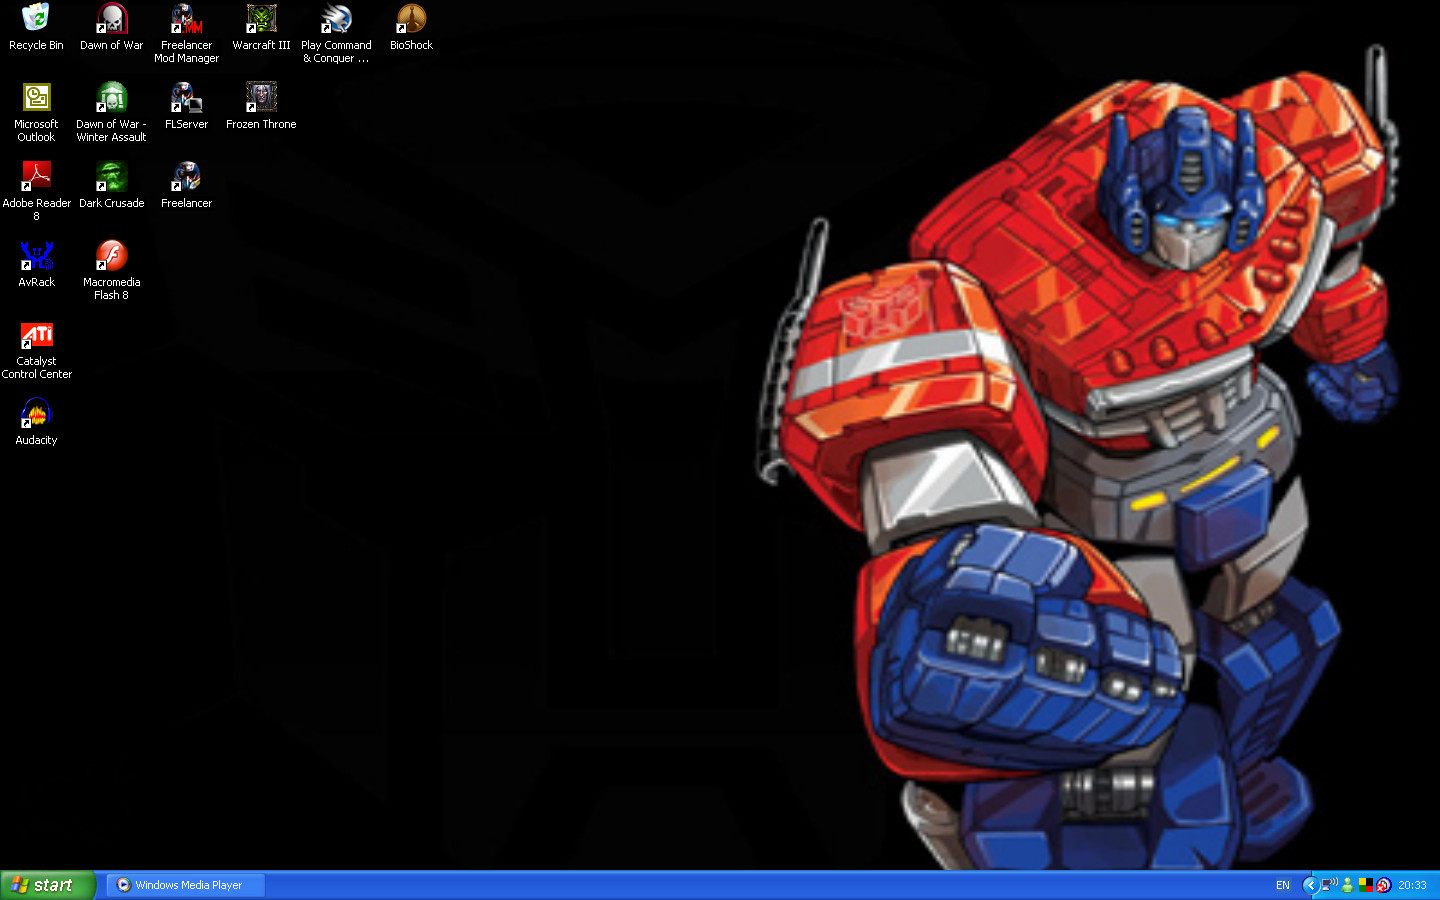This screenshot has height=900, width=1440.
Task: Open the four-colored squares tray icon
Action: tap(1365, 885)
